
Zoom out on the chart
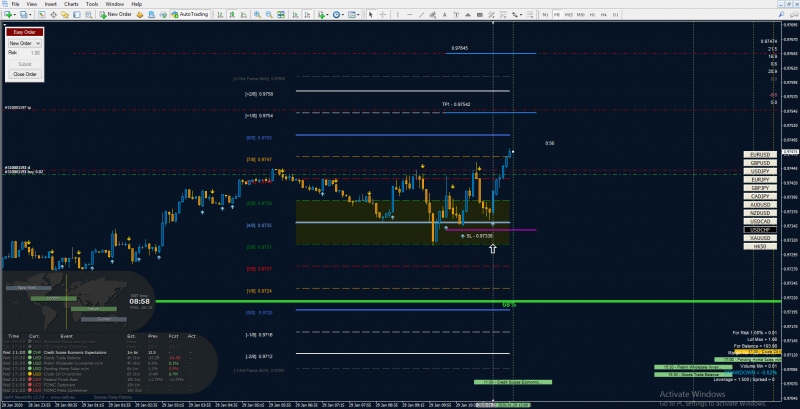pyautogui.click(x=269, y=15)
